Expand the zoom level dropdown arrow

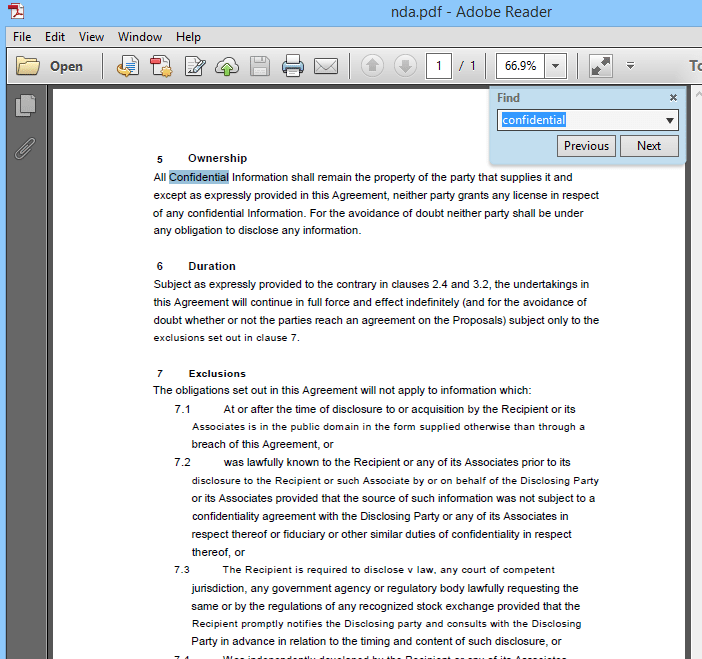[556, 66]
